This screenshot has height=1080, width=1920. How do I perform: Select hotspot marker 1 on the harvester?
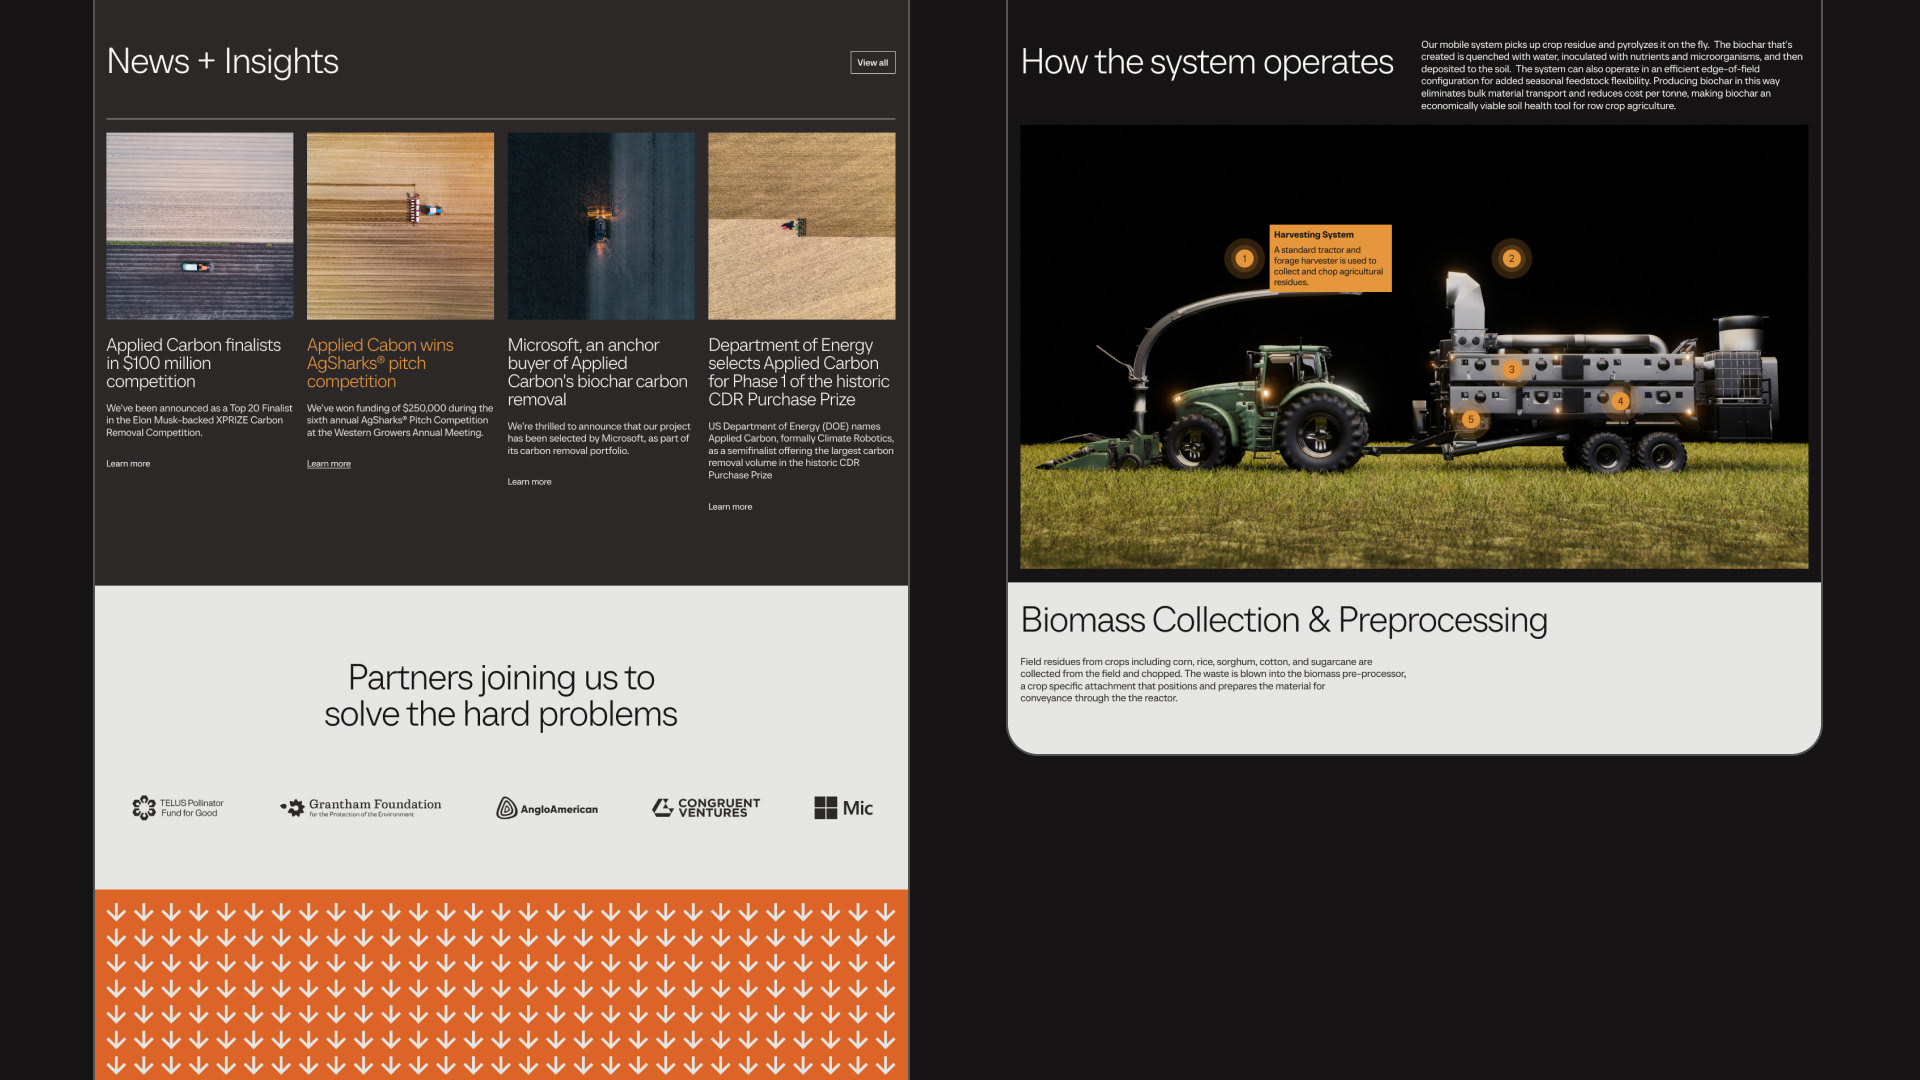[1244, 258]
